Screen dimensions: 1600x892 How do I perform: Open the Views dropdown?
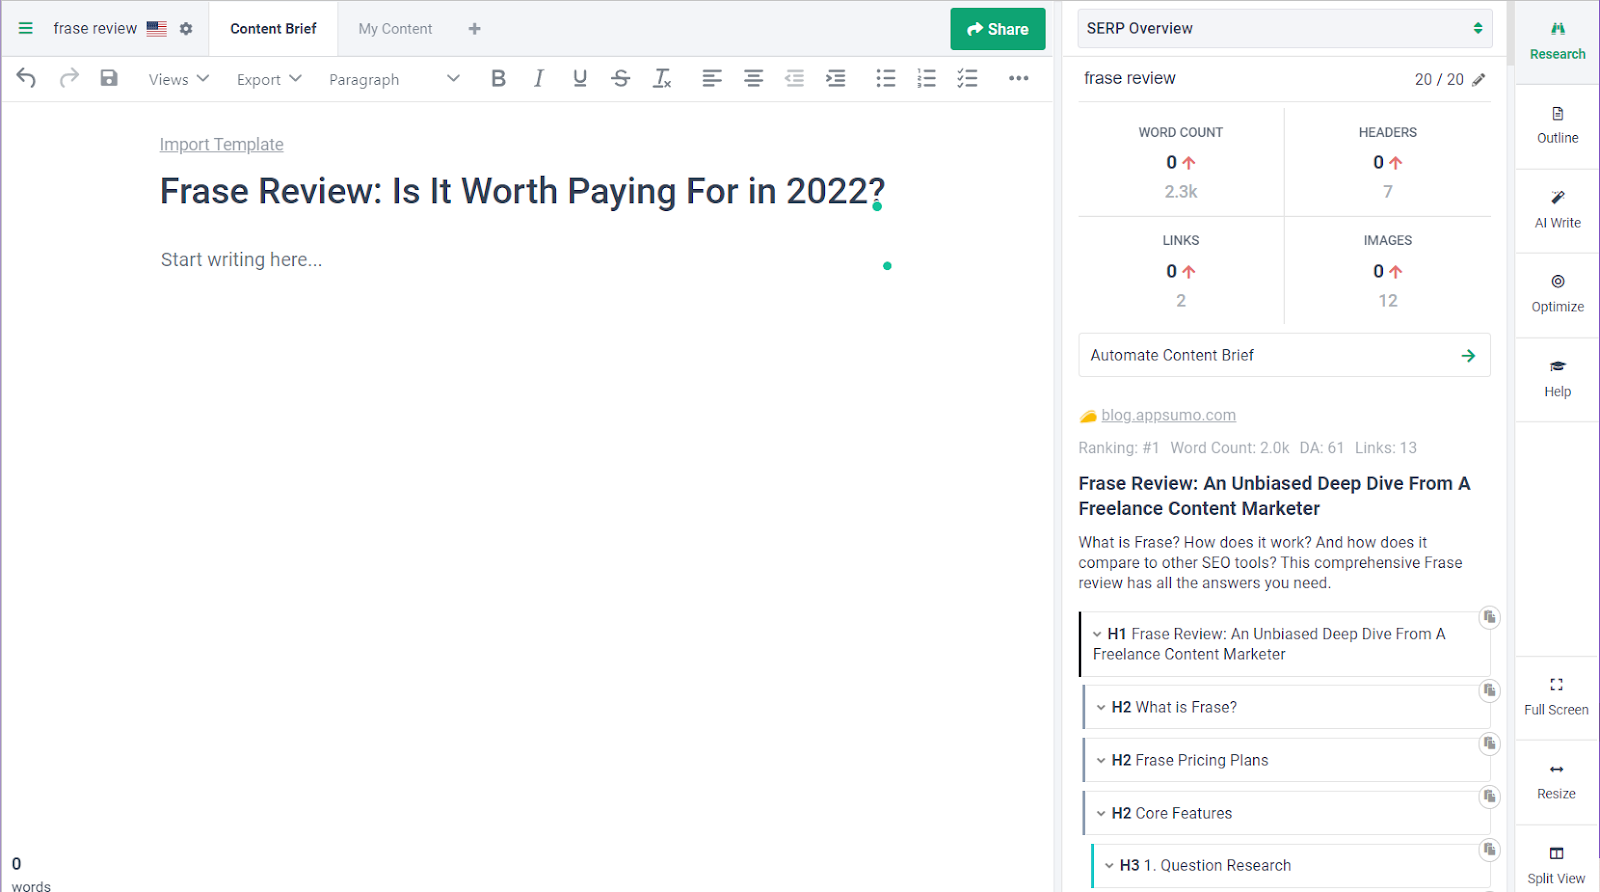pos(179,79)
